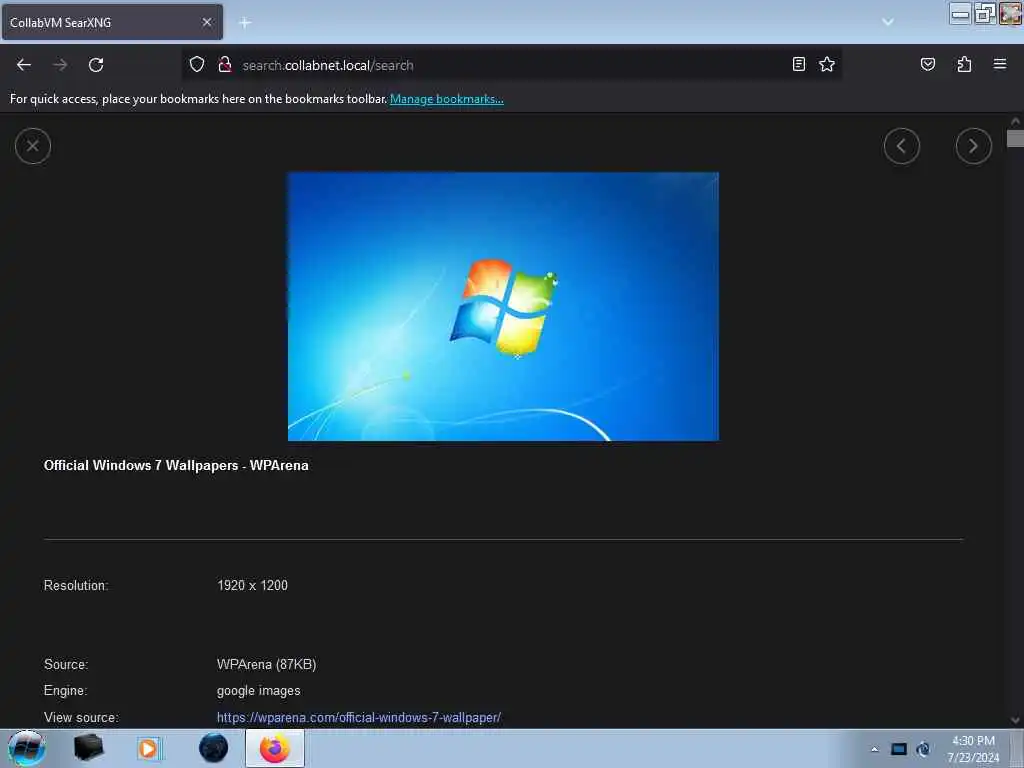Show the previous image result
The width and height of the screenshot is (1024, 768).
coord(902,146)
